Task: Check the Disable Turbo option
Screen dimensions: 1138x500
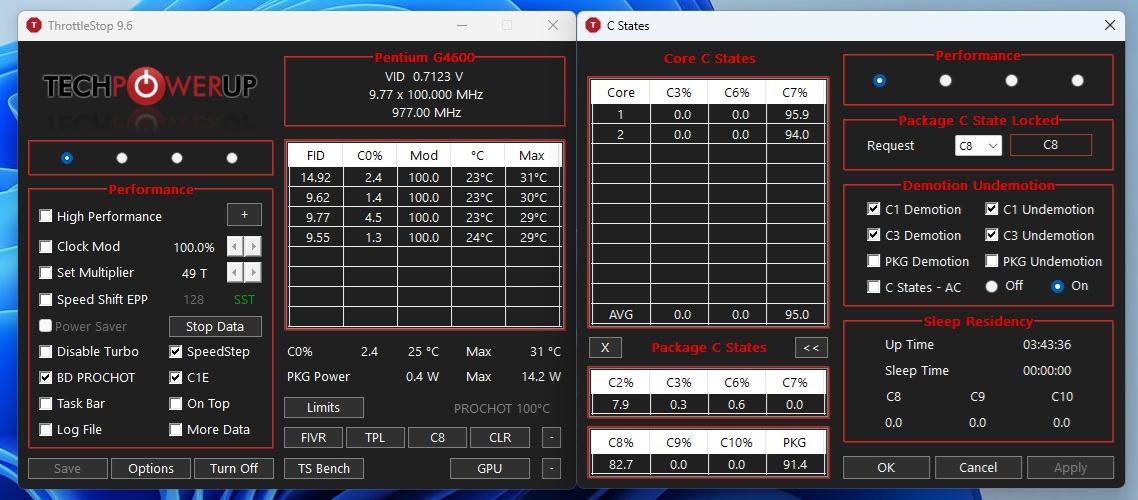Action: (x=46, y=351)
